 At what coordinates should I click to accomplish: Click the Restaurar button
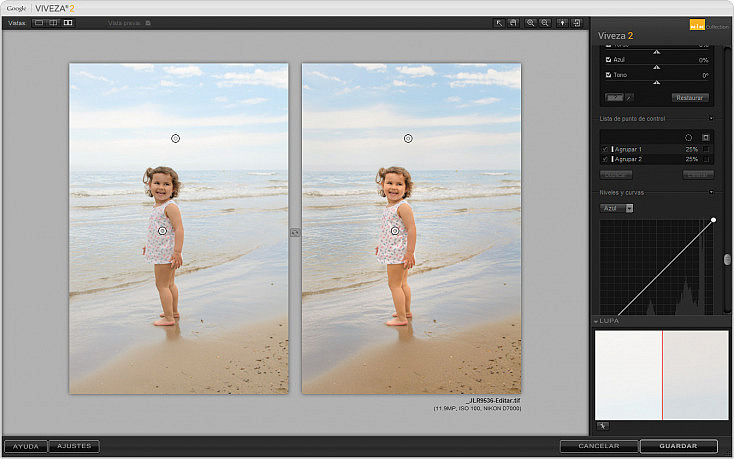pos(690,98)
